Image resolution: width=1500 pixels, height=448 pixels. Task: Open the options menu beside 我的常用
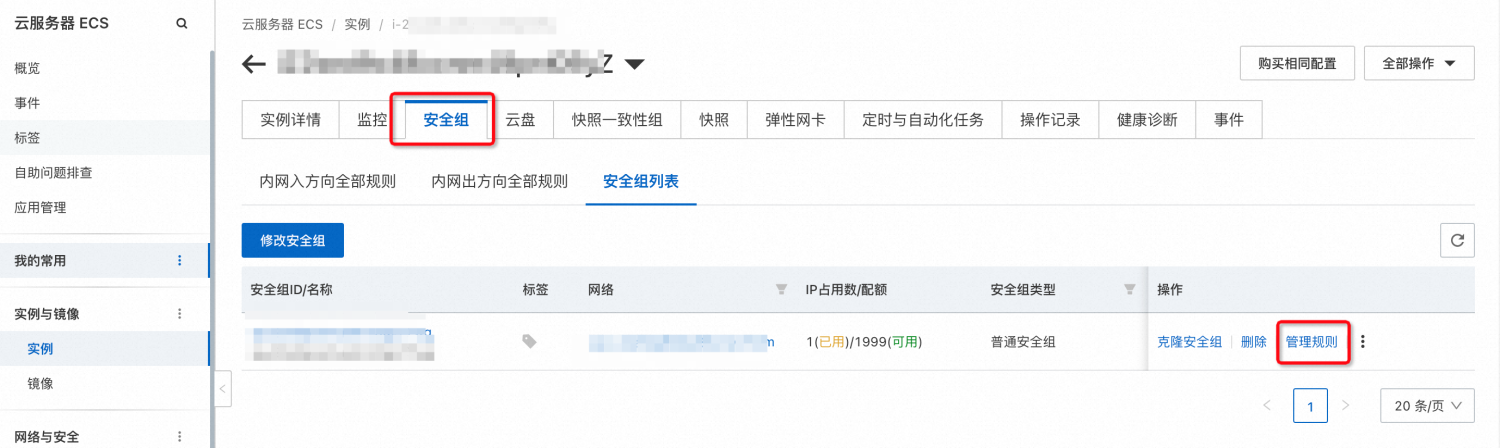[180, 261]
